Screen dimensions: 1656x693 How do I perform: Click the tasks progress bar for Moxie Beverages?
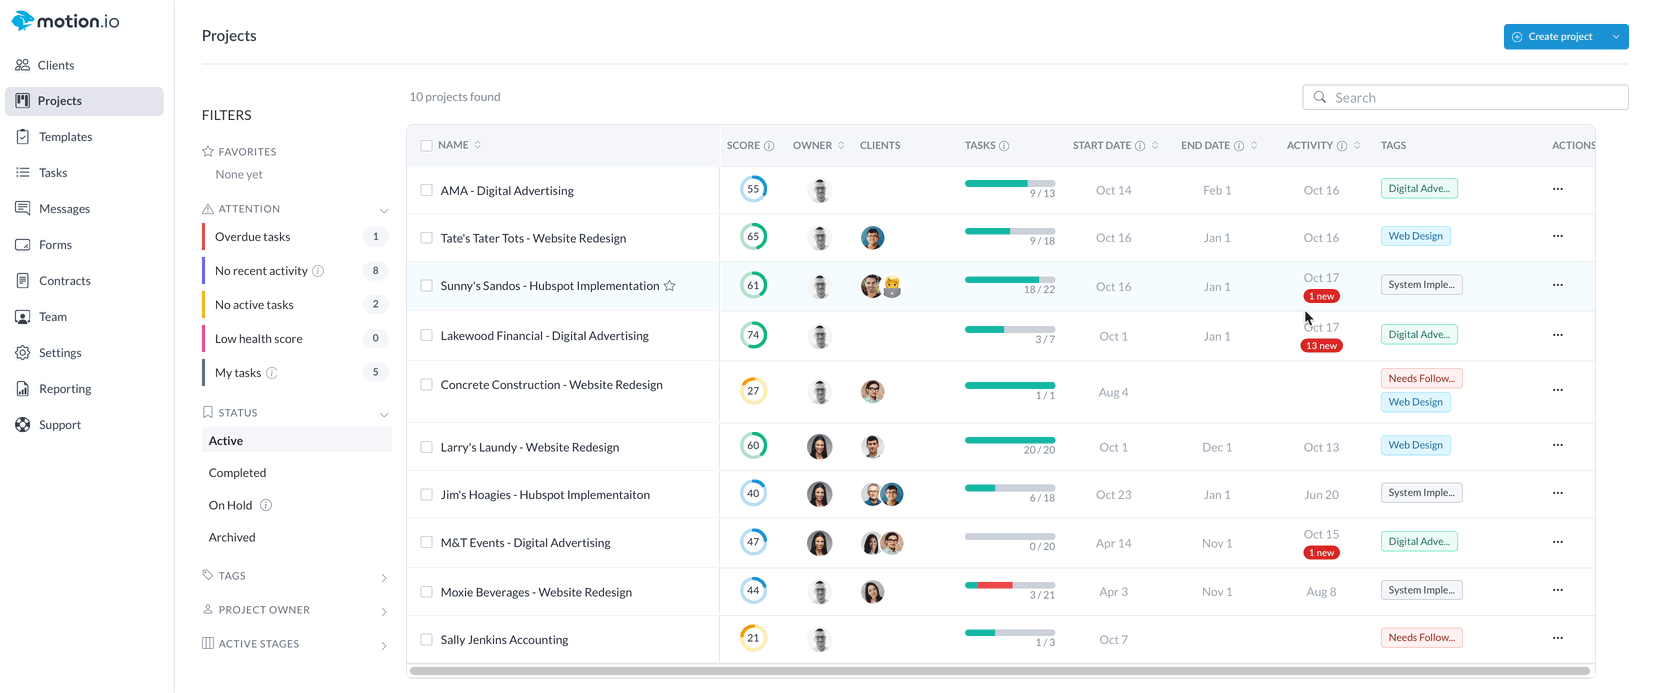[1009, 585]
